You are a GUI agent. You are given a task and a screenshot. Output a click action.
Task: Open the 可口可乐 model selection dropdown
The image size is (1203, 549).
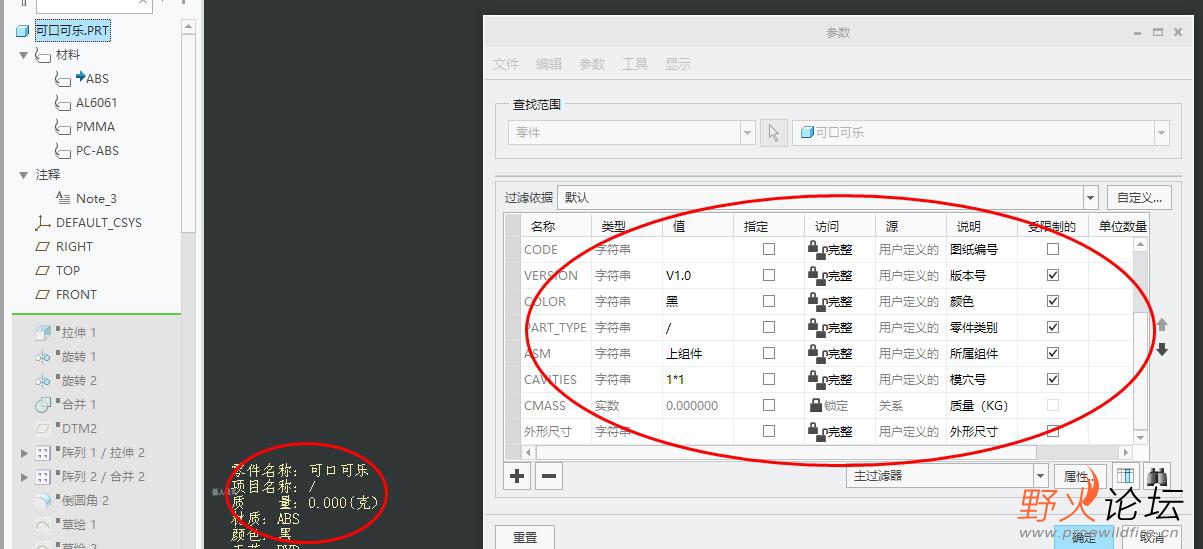coord(1161,132)
